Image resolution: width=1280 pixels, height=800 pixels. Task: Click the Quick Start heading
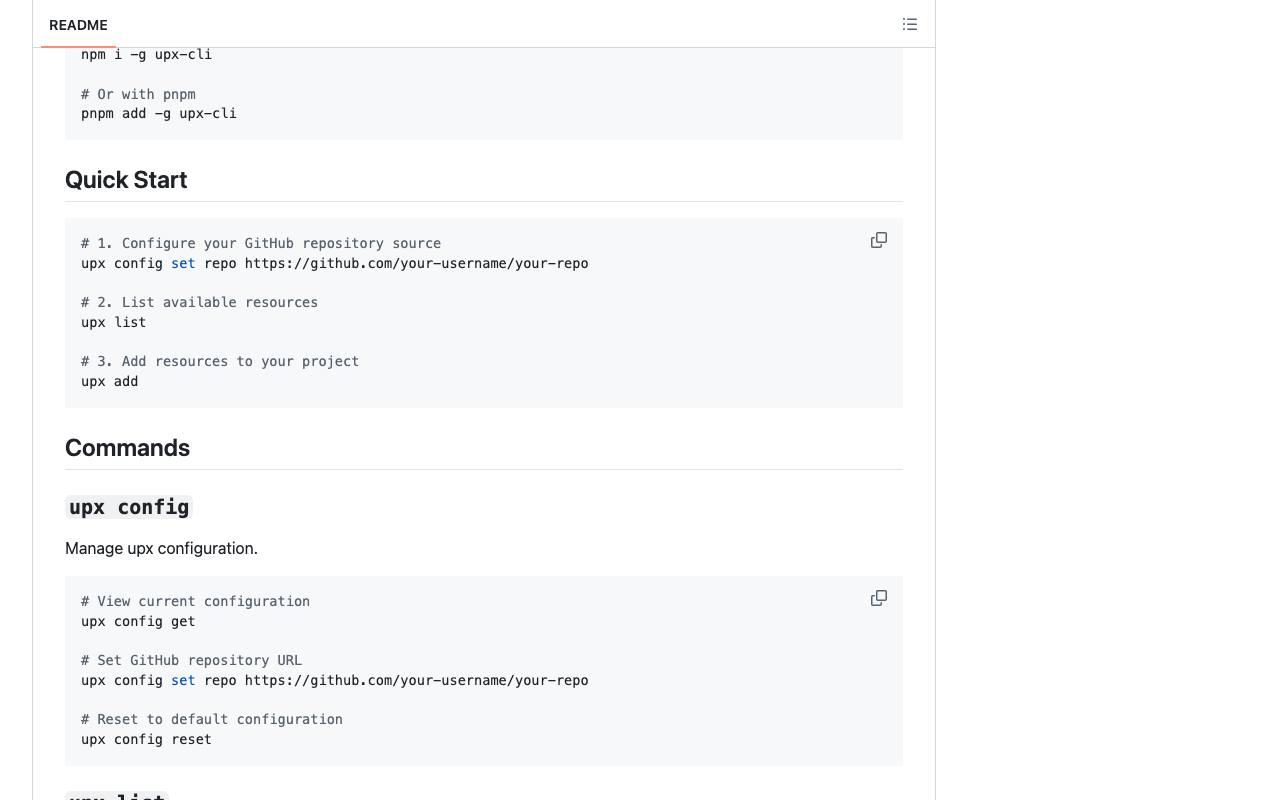126,180
